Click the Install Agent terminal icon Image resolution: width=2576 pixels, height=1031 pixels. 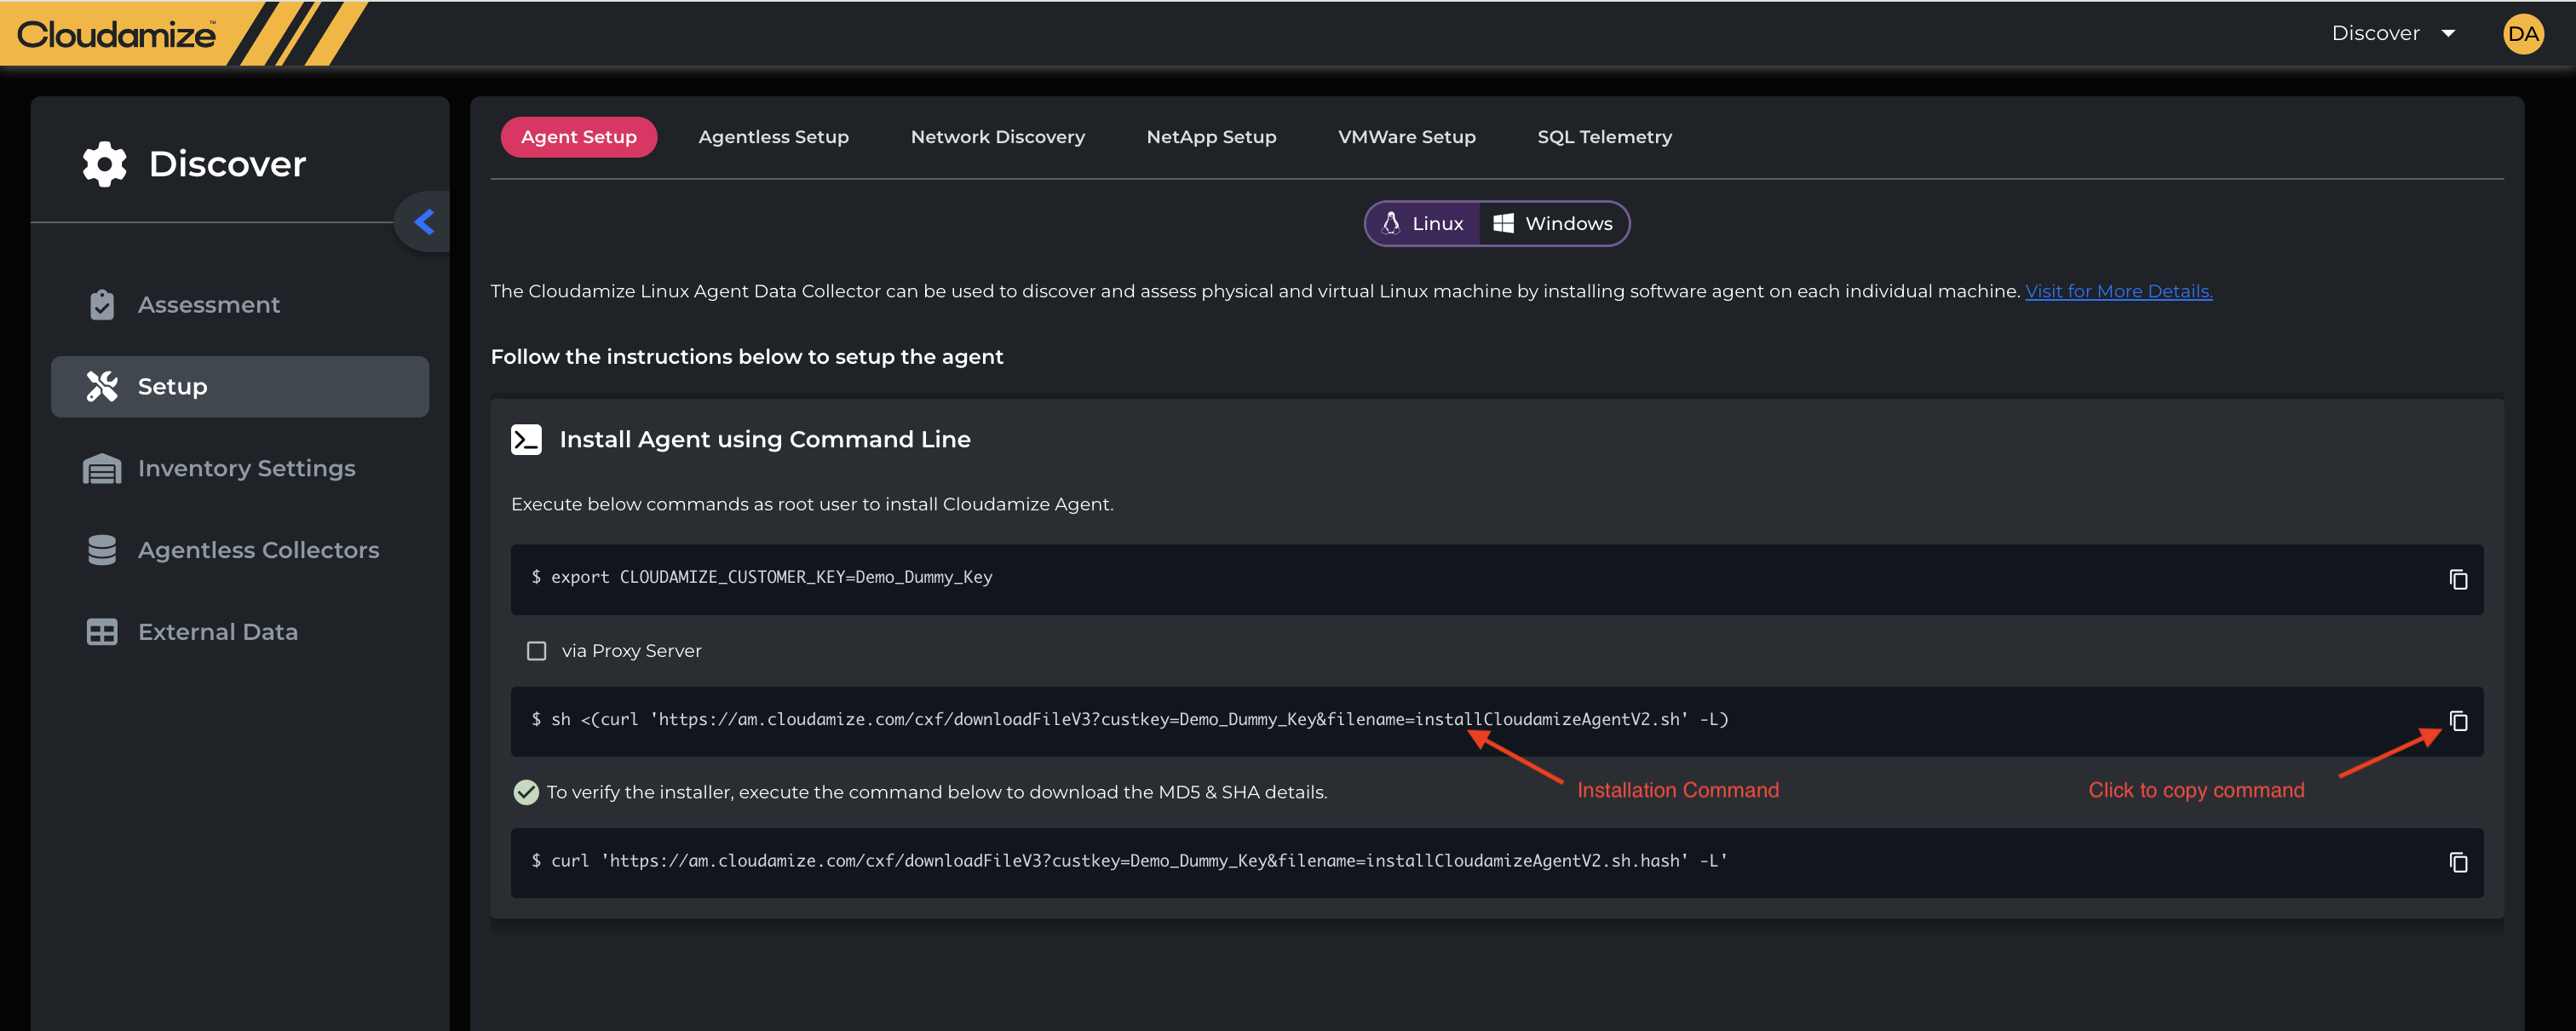526,440
